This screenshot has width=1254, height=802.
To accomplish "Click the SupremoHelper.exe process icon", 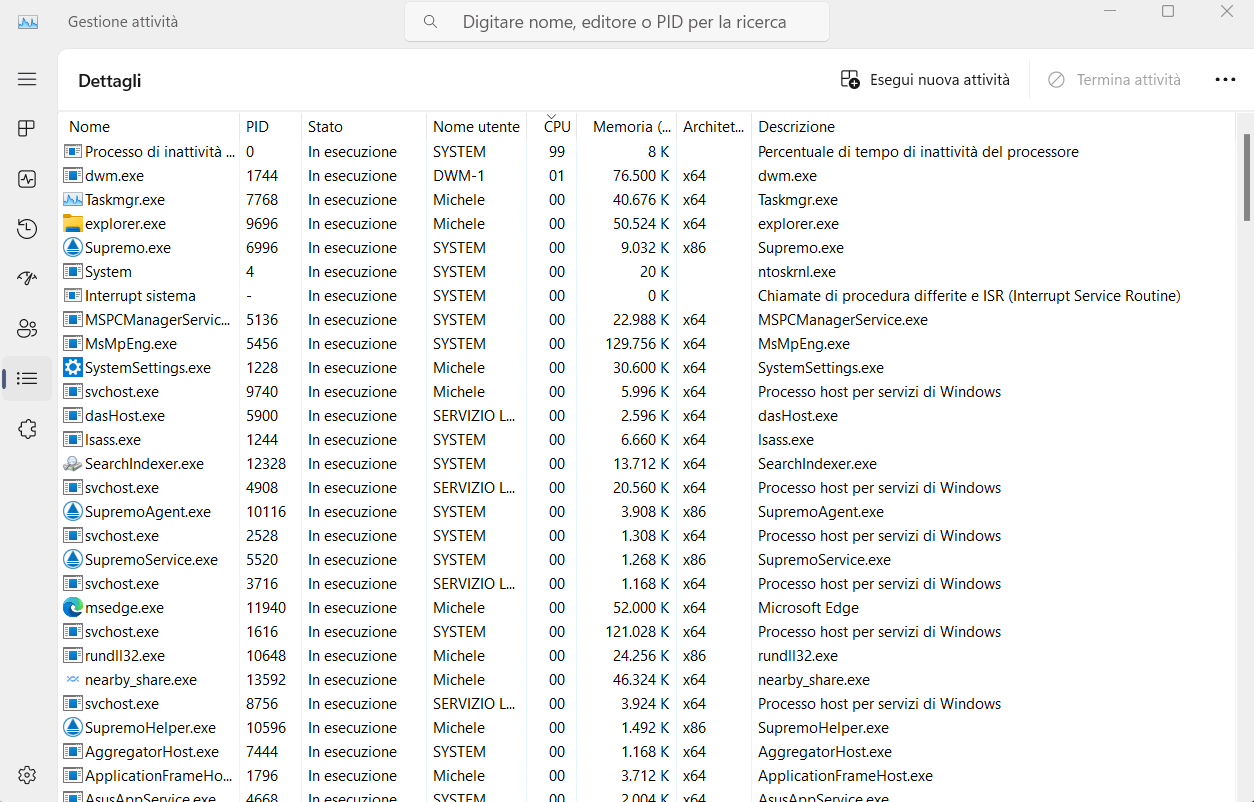I will 72,727.
